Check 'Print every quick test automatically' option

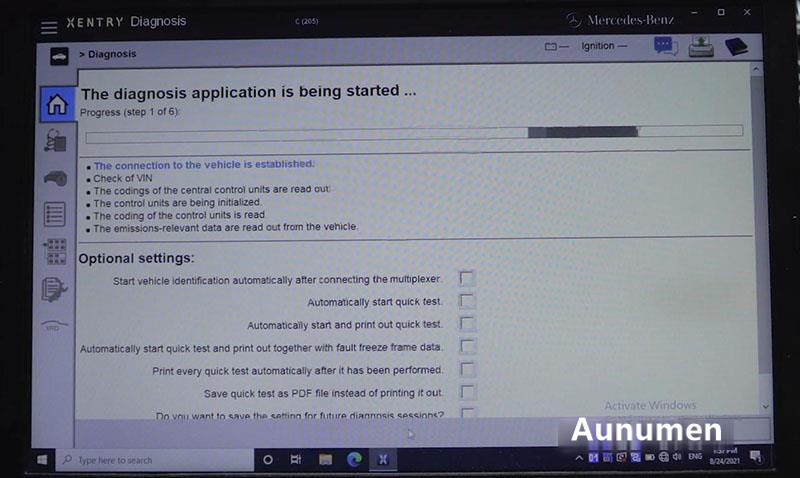tap(467, 369)
